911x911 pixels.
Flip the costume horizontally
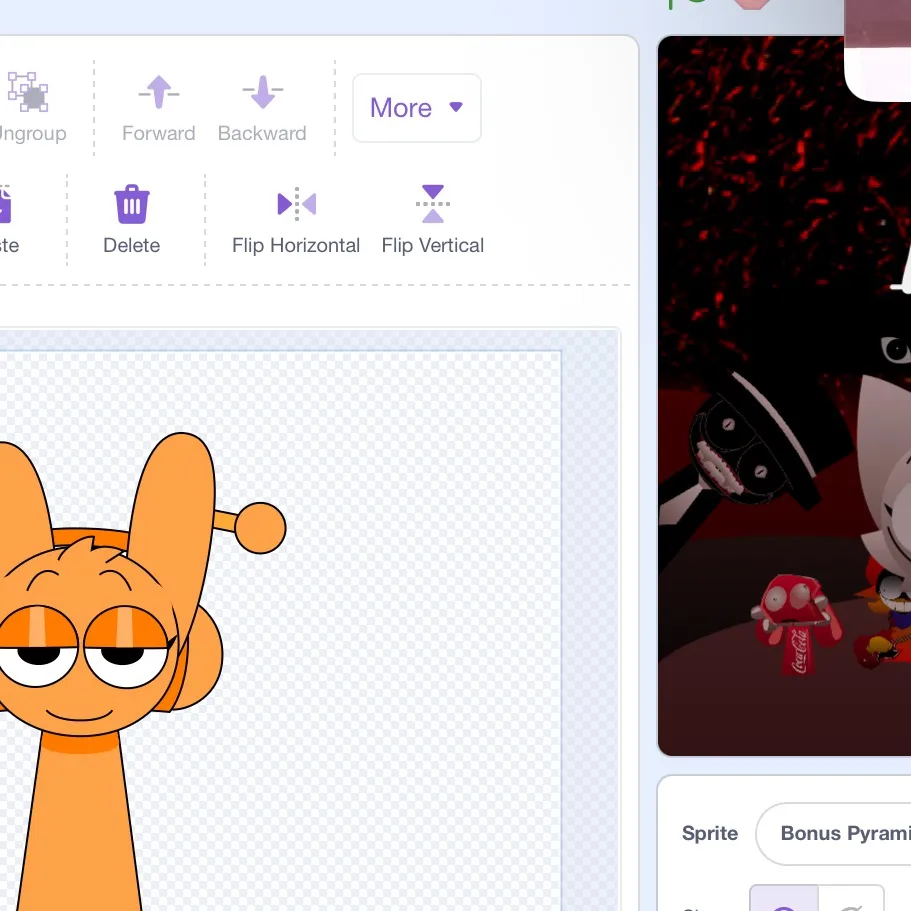[296, 220]
